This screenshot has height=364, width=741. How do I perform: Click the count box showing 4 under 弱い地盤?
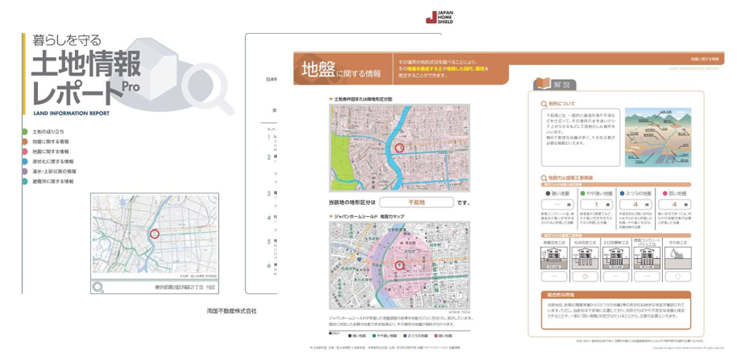click(x=674, y=205)
